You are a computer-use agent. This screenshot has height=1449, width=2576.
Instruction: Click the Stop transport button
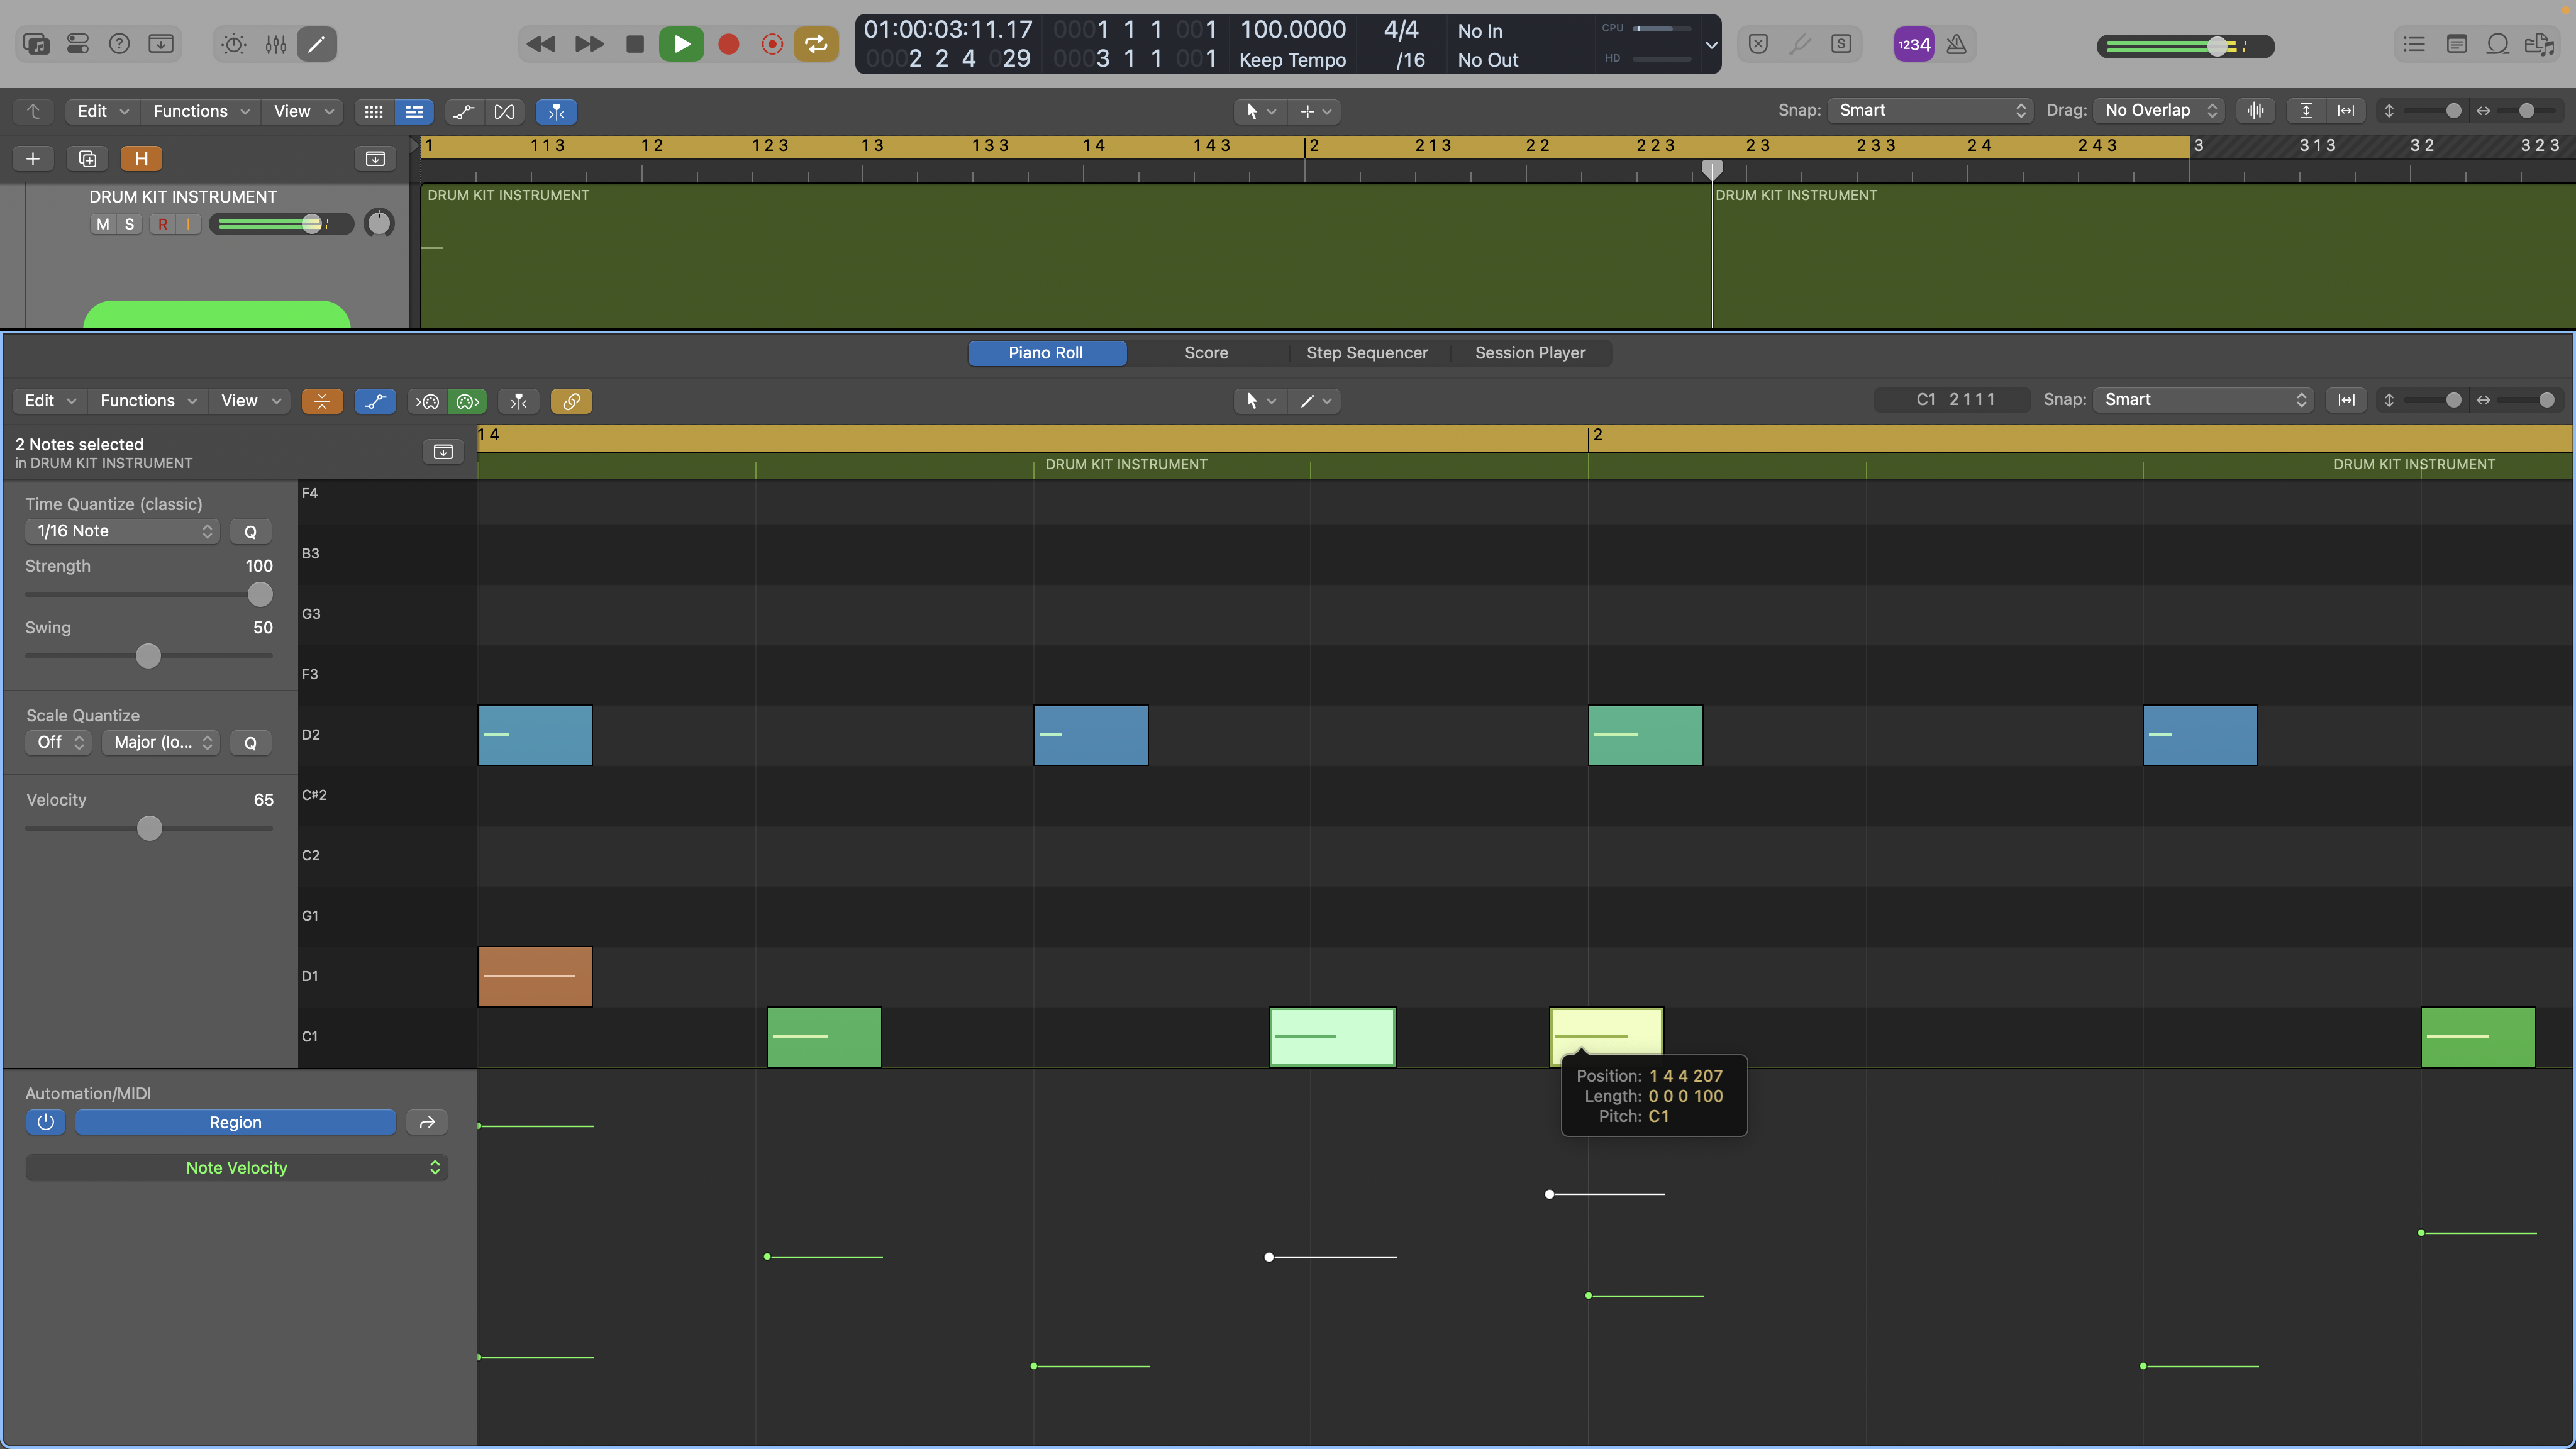click(635, 44)
